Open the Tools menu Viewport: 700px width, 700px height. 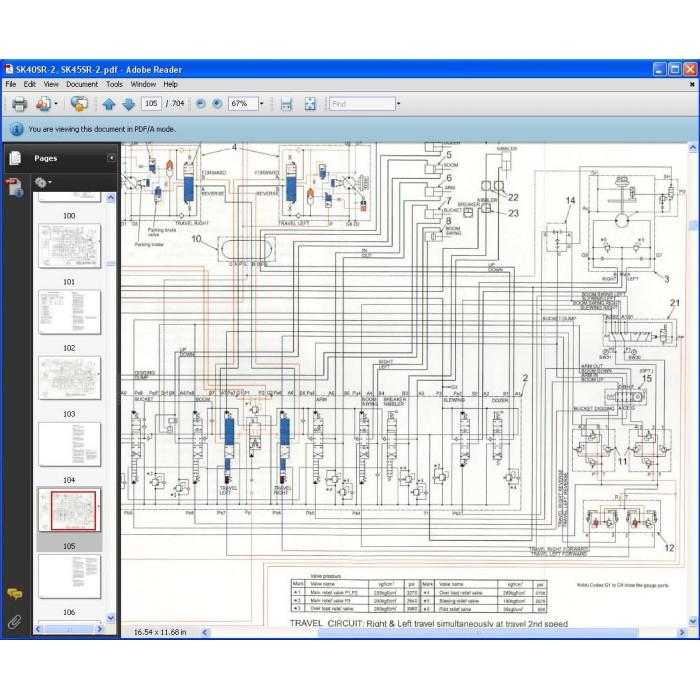[x=114, y=84]
